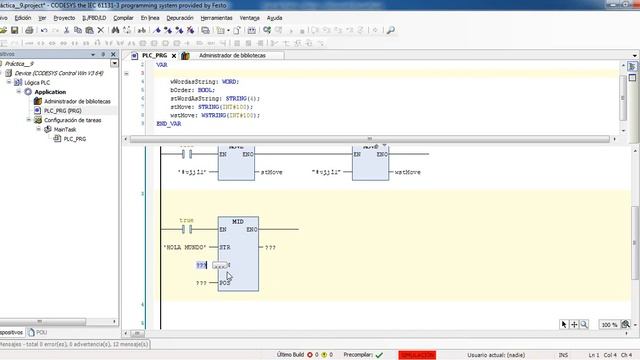Close the PLC_PRG editor tab

(174, 56)
